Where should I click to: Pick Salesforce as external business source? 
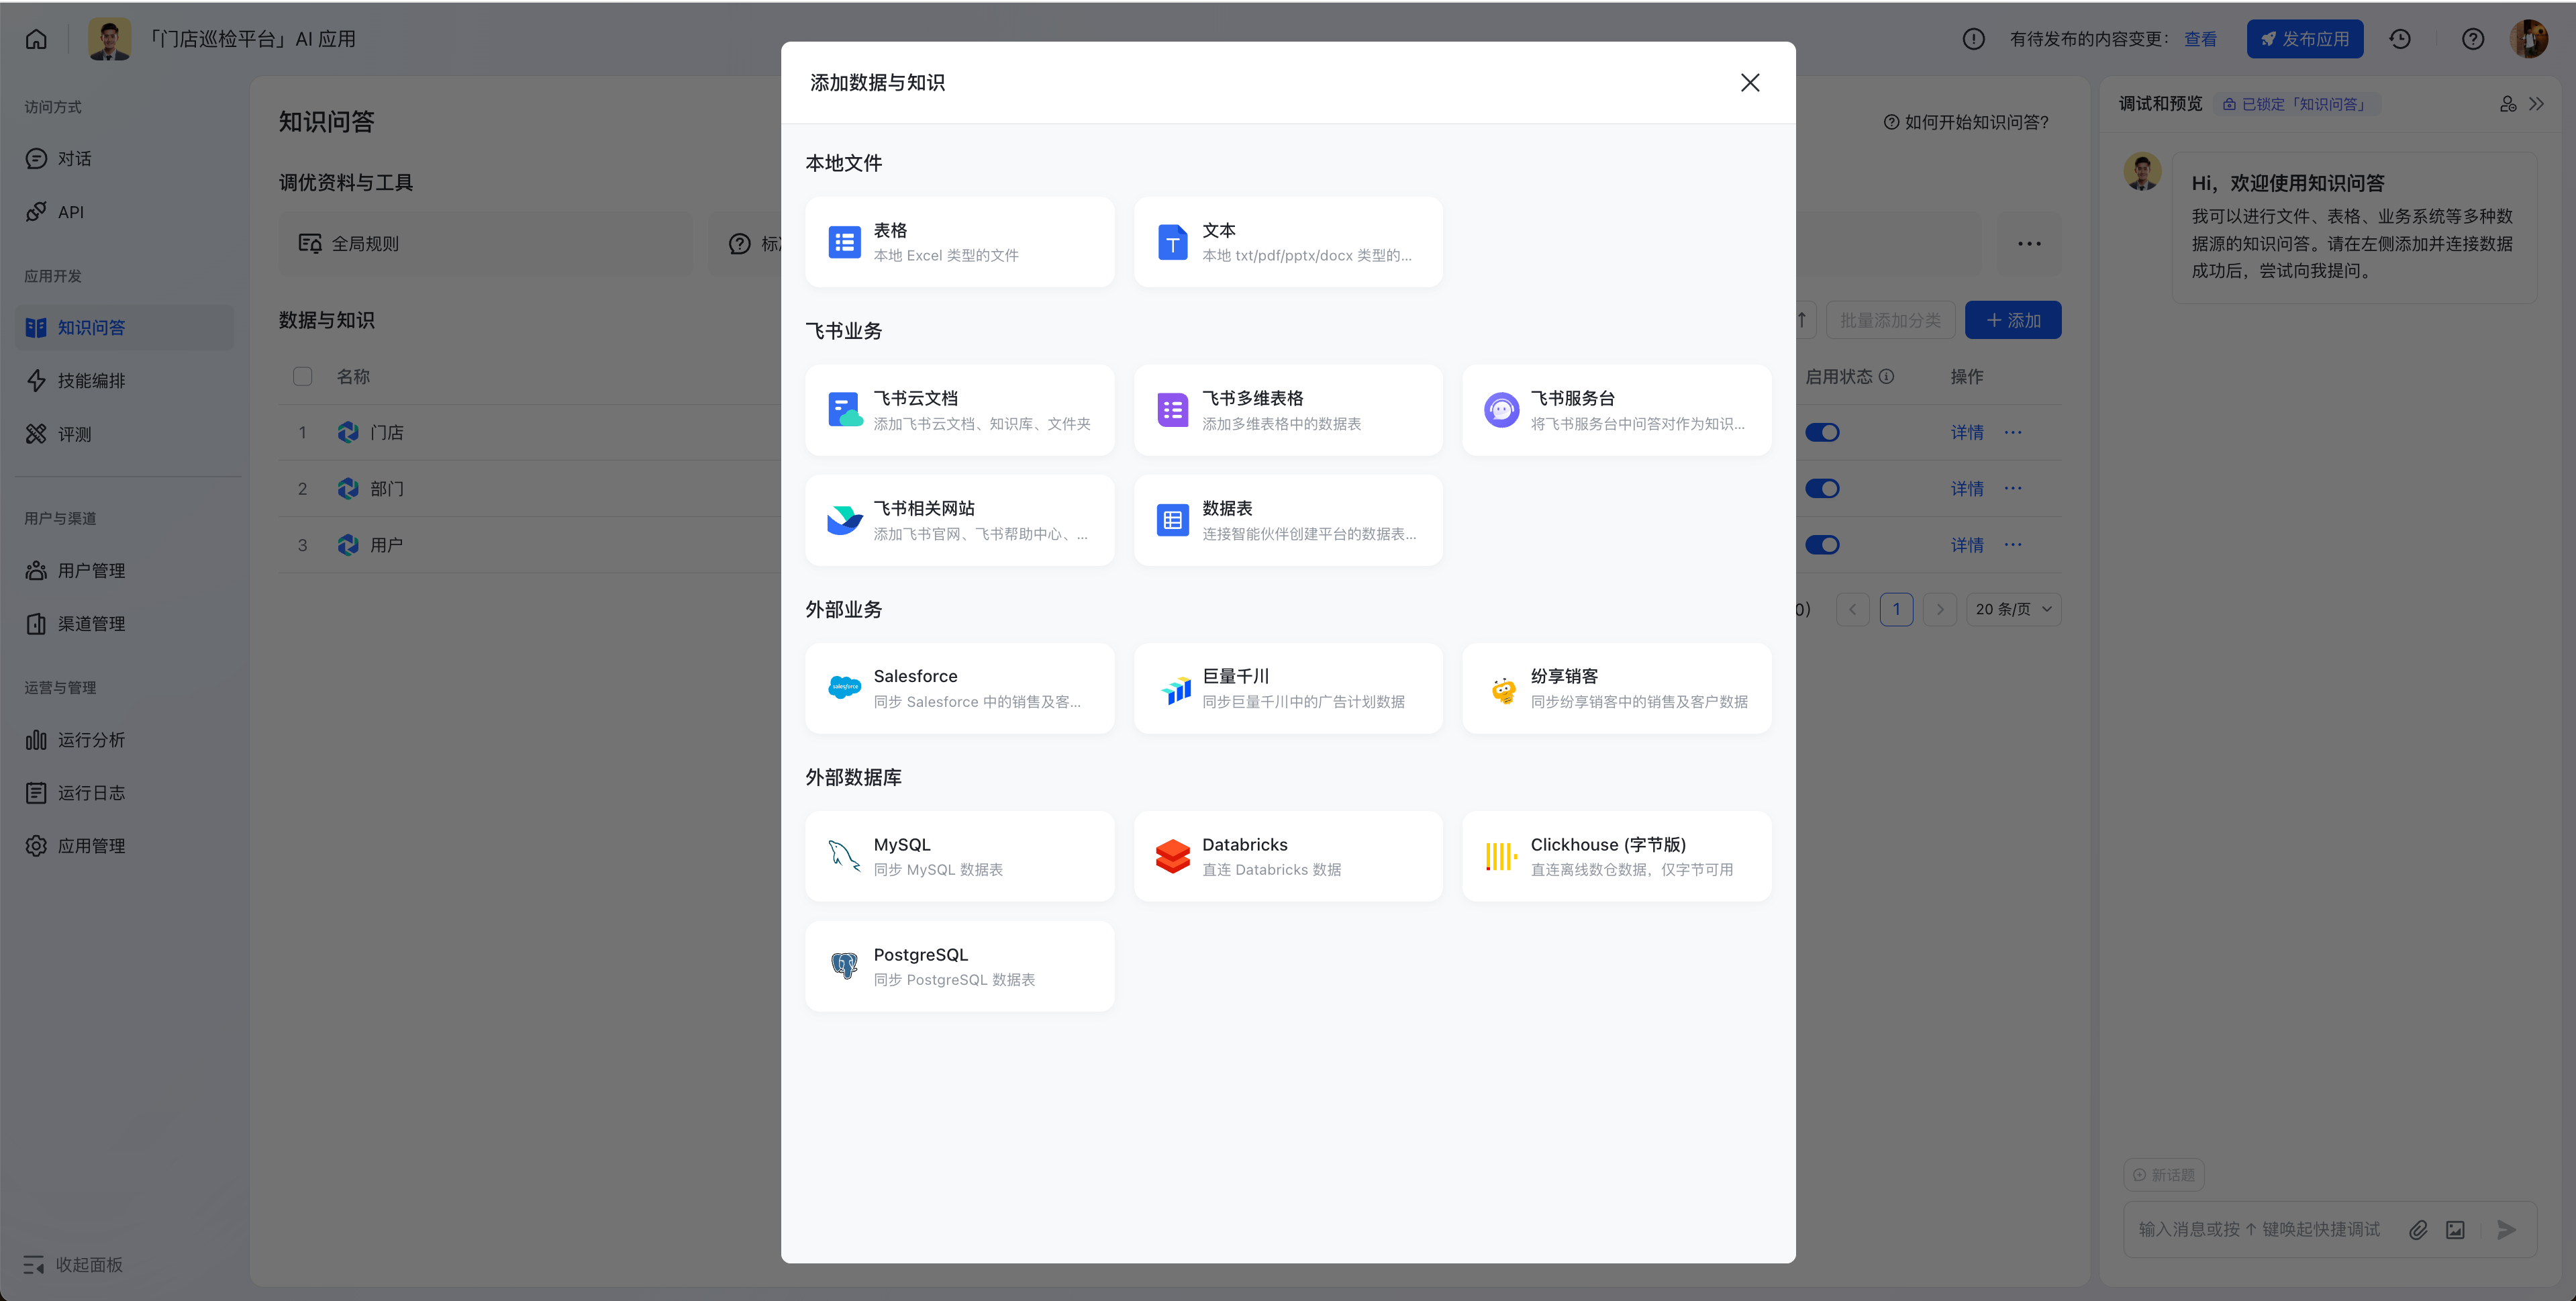(x=959, y=688)
